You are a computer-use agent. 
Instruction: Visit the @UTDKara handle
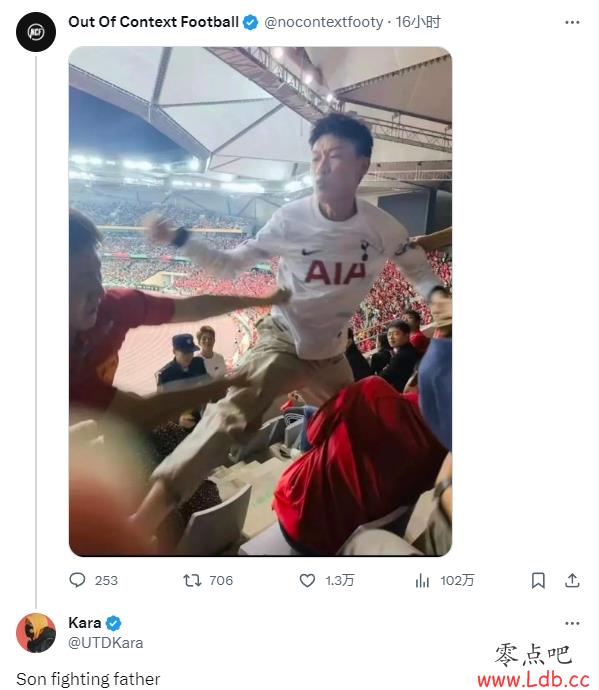point(105,642)
